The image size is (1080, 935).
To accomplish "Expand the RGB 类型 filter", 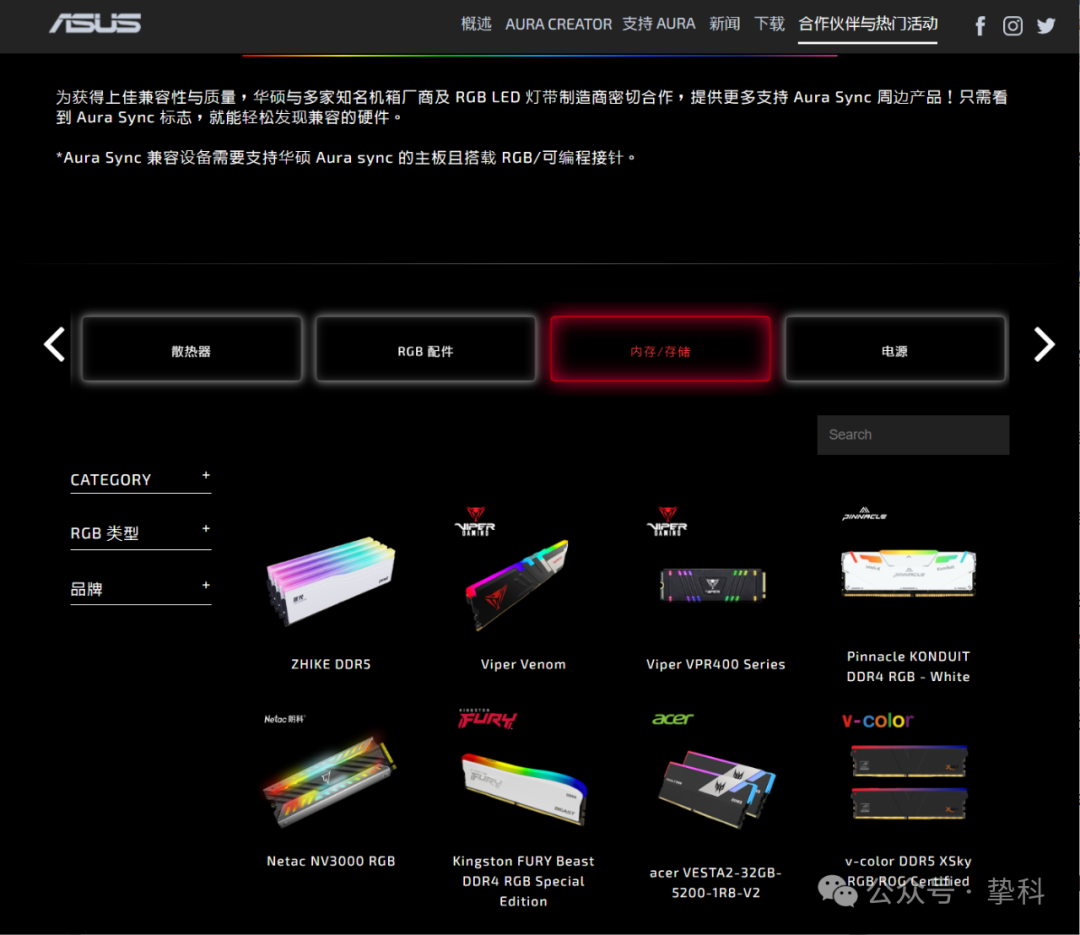I will [141, 533].
